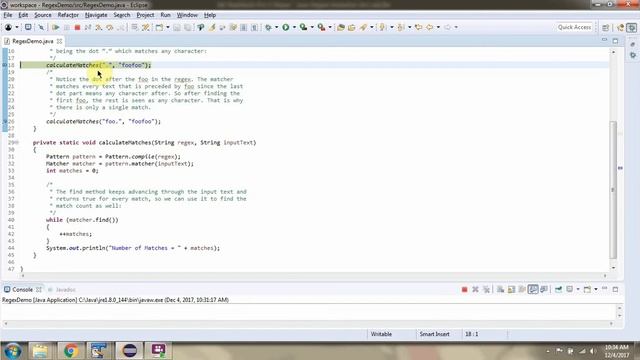Click the Resume debug toolbar icon
Image resolution: width=640 pixels, height=360 pixels.
tap(56, 27)
